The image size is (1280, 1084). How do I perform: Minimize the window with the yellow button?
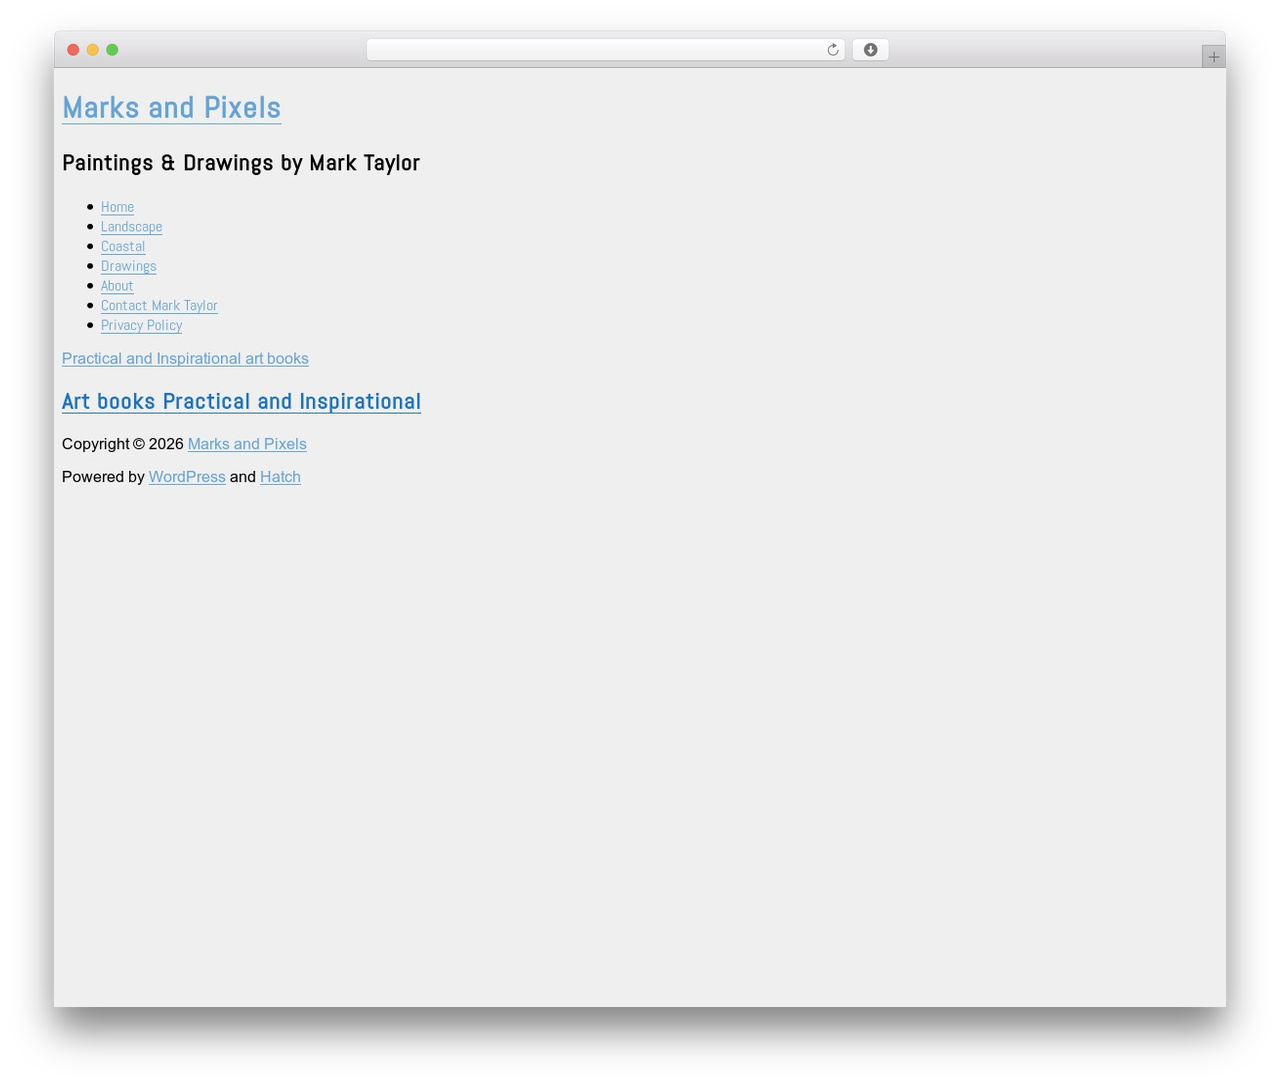point(93,50)
